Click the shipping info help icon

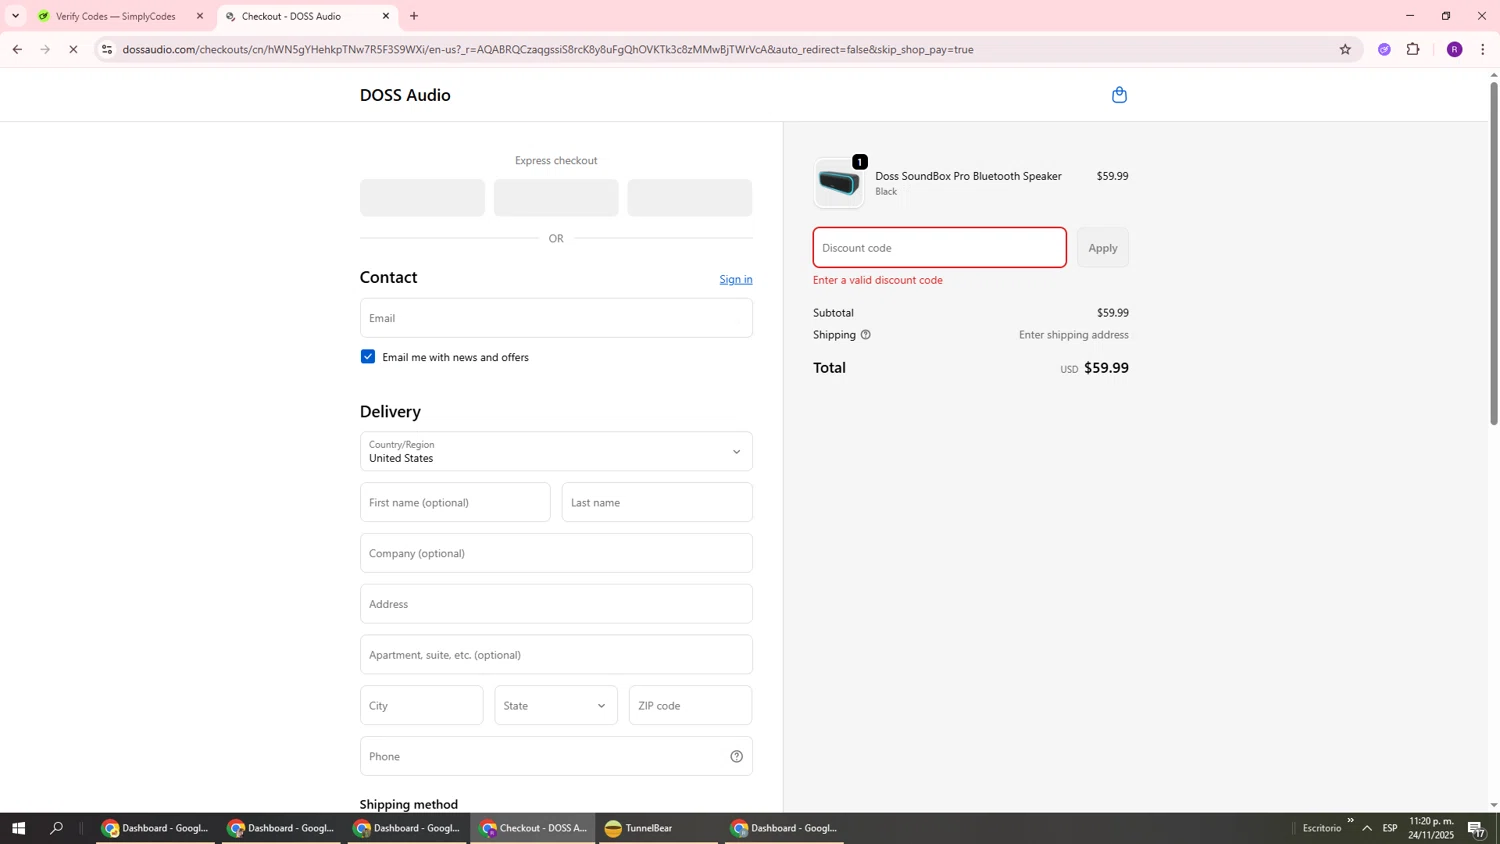point(866,335)
